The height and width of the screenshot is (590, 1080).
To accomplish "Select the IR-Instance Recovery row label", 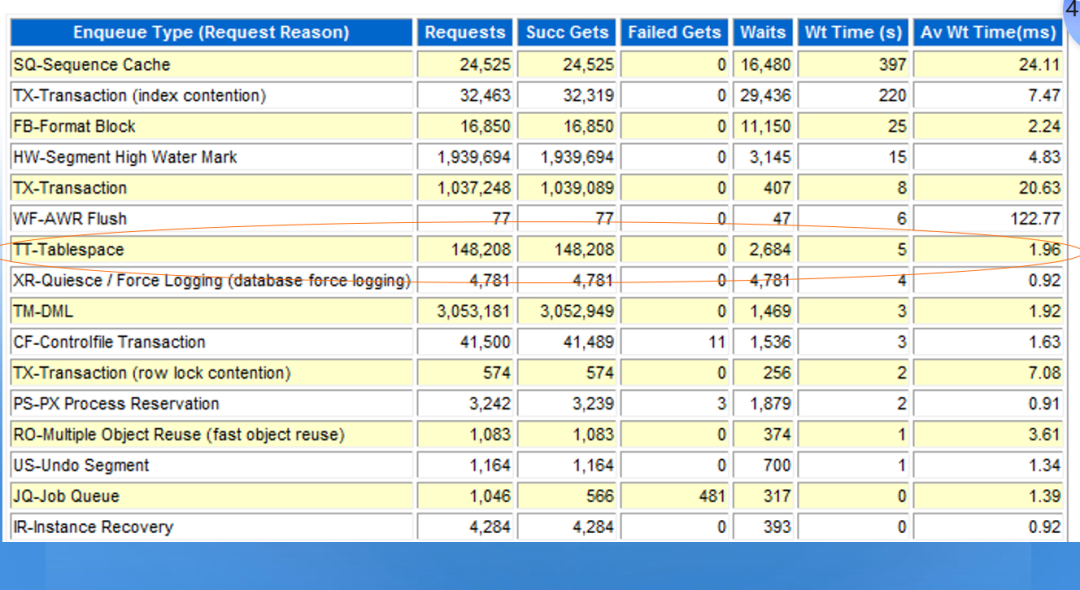I will [94, 527].
